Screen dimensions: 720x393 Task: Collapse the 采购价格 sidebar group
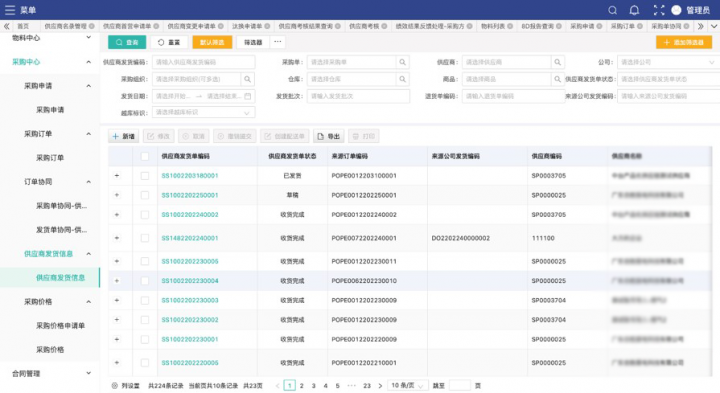coord(88,302)
